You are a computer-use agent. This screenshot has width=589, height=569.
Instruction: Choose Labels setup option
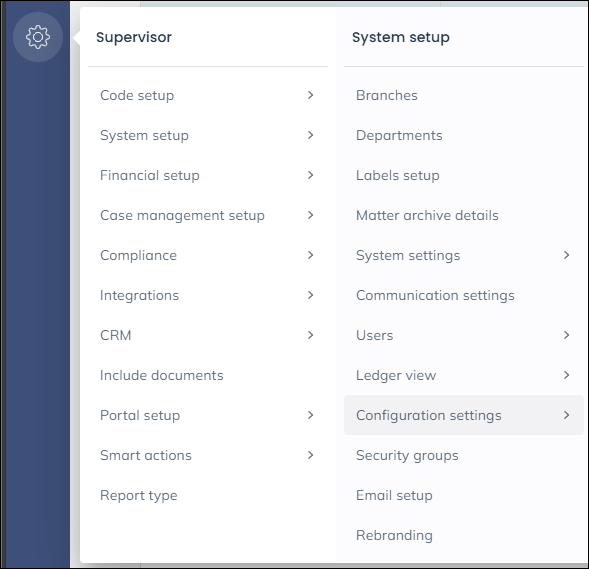tap(397, 175)
